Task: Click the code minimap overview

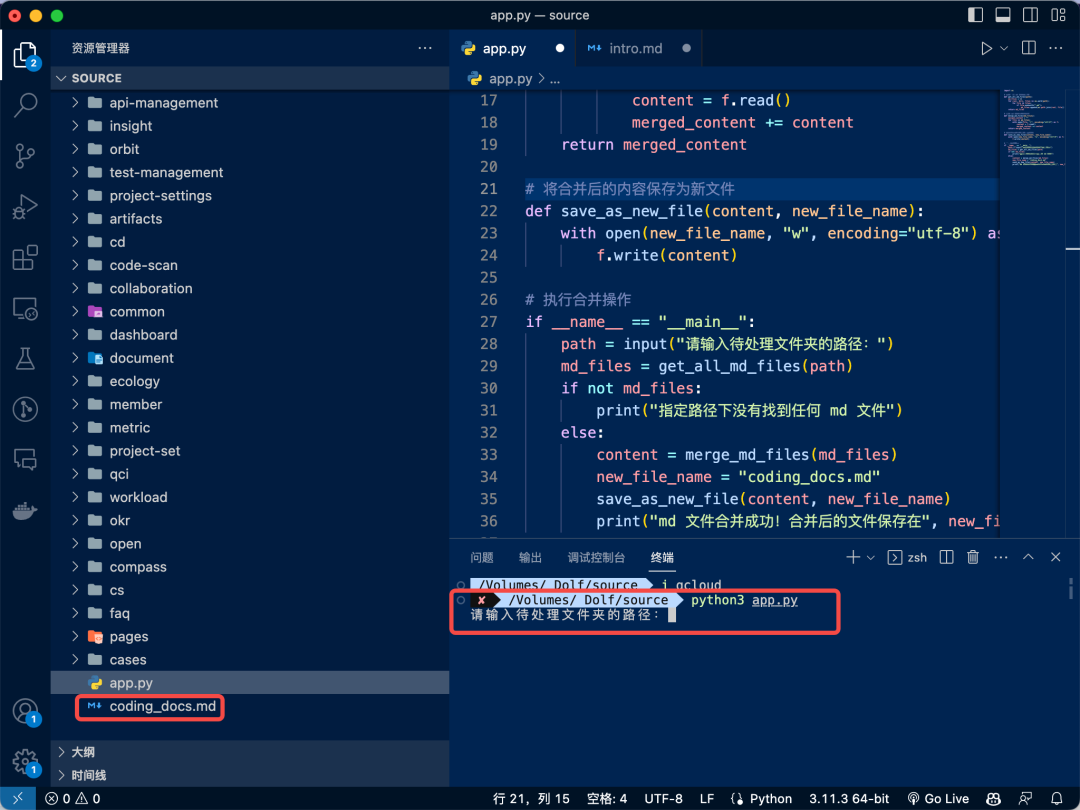Action: pos(1033,128)
